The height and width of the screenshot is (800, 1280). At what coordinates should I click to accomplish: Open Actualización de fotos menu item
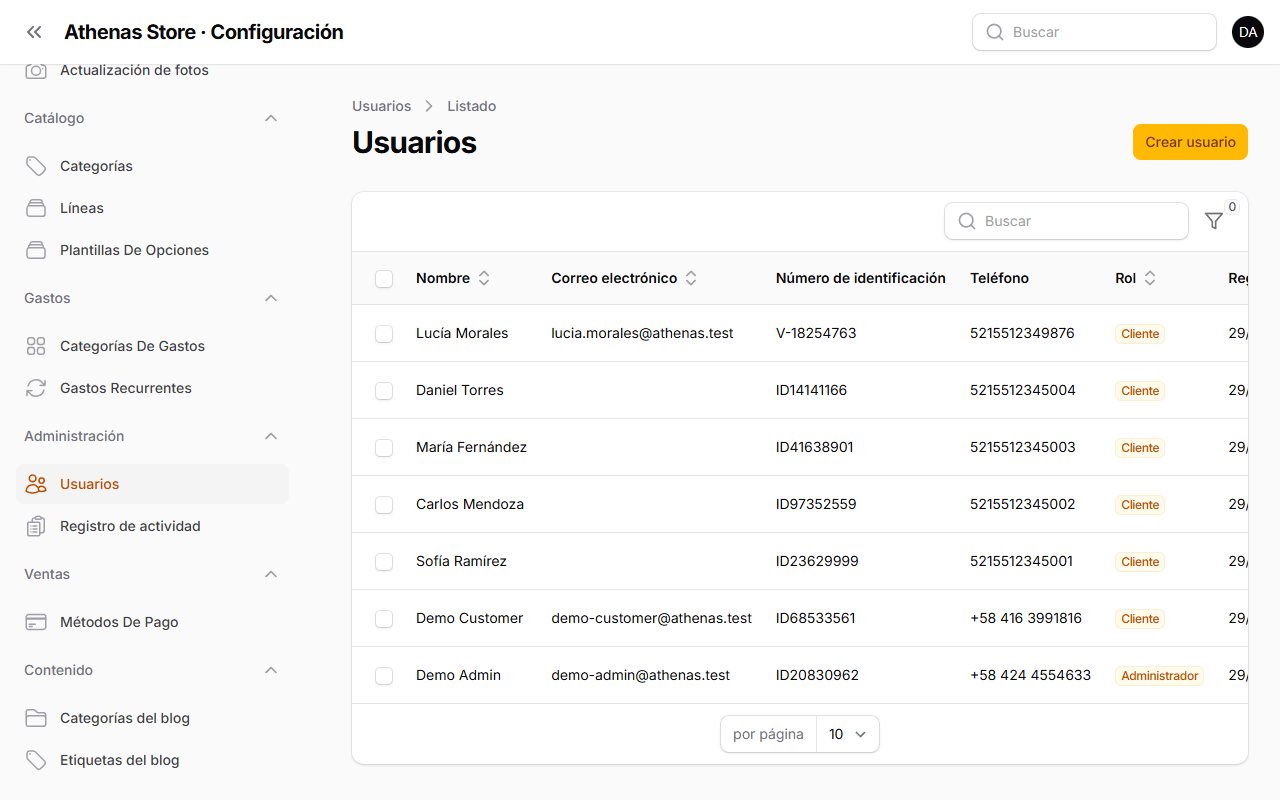[152, 70]
